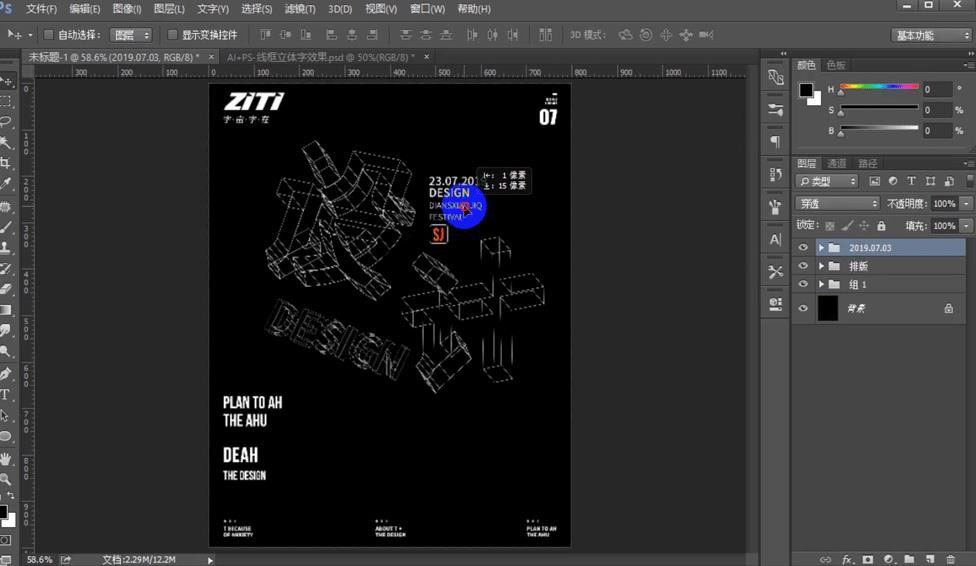The image size is (976, 566).
Task: Select the Eyedropper tool
Action: [x=6, y=184]
